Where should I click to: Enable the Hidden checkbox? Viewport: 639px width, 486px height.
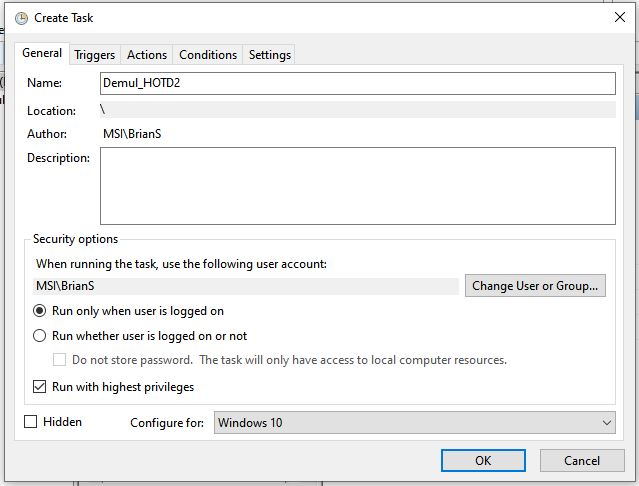31,422
